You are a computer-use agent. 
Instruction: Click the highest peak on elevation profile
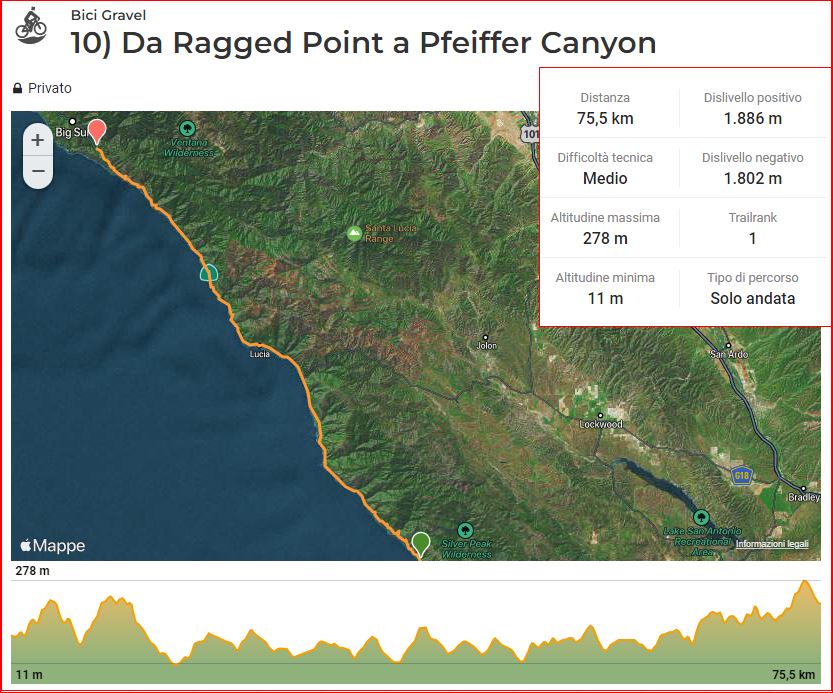[805, 582]
